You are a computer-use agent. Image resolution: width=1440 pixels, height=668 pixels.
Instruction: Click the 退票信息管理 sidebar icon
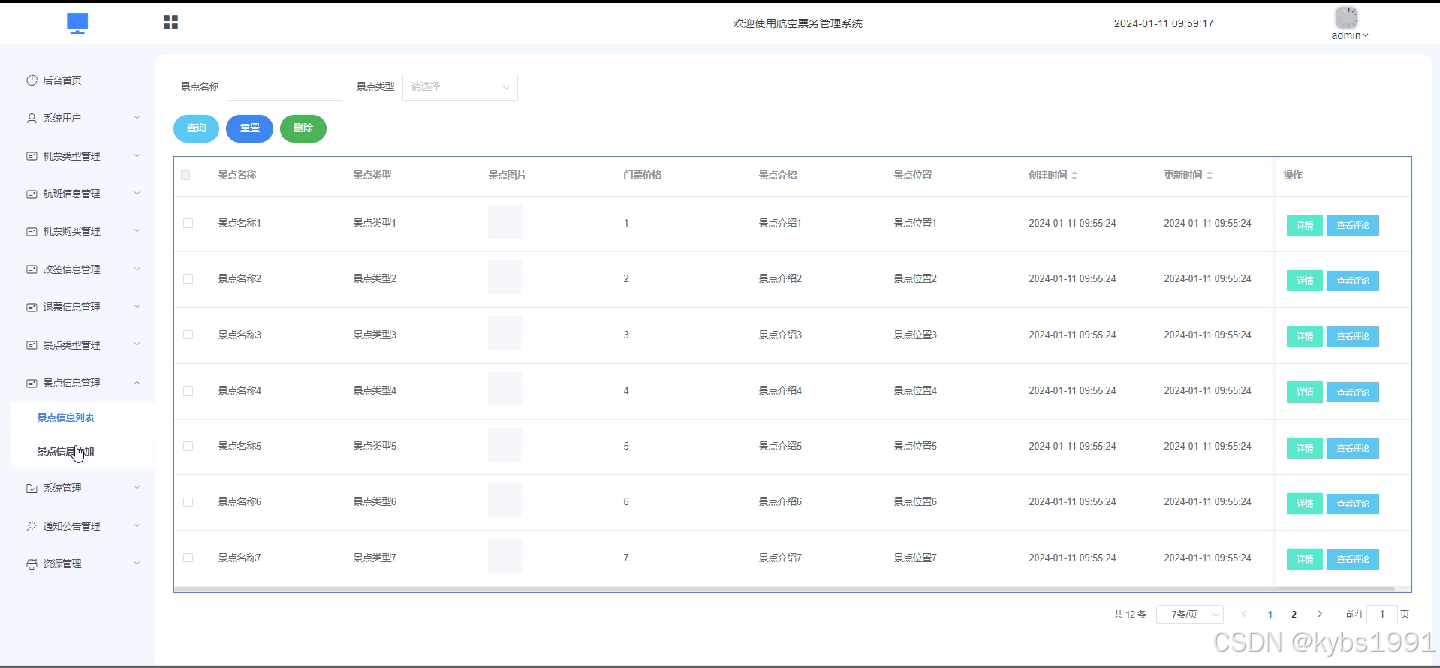point(32,306)
